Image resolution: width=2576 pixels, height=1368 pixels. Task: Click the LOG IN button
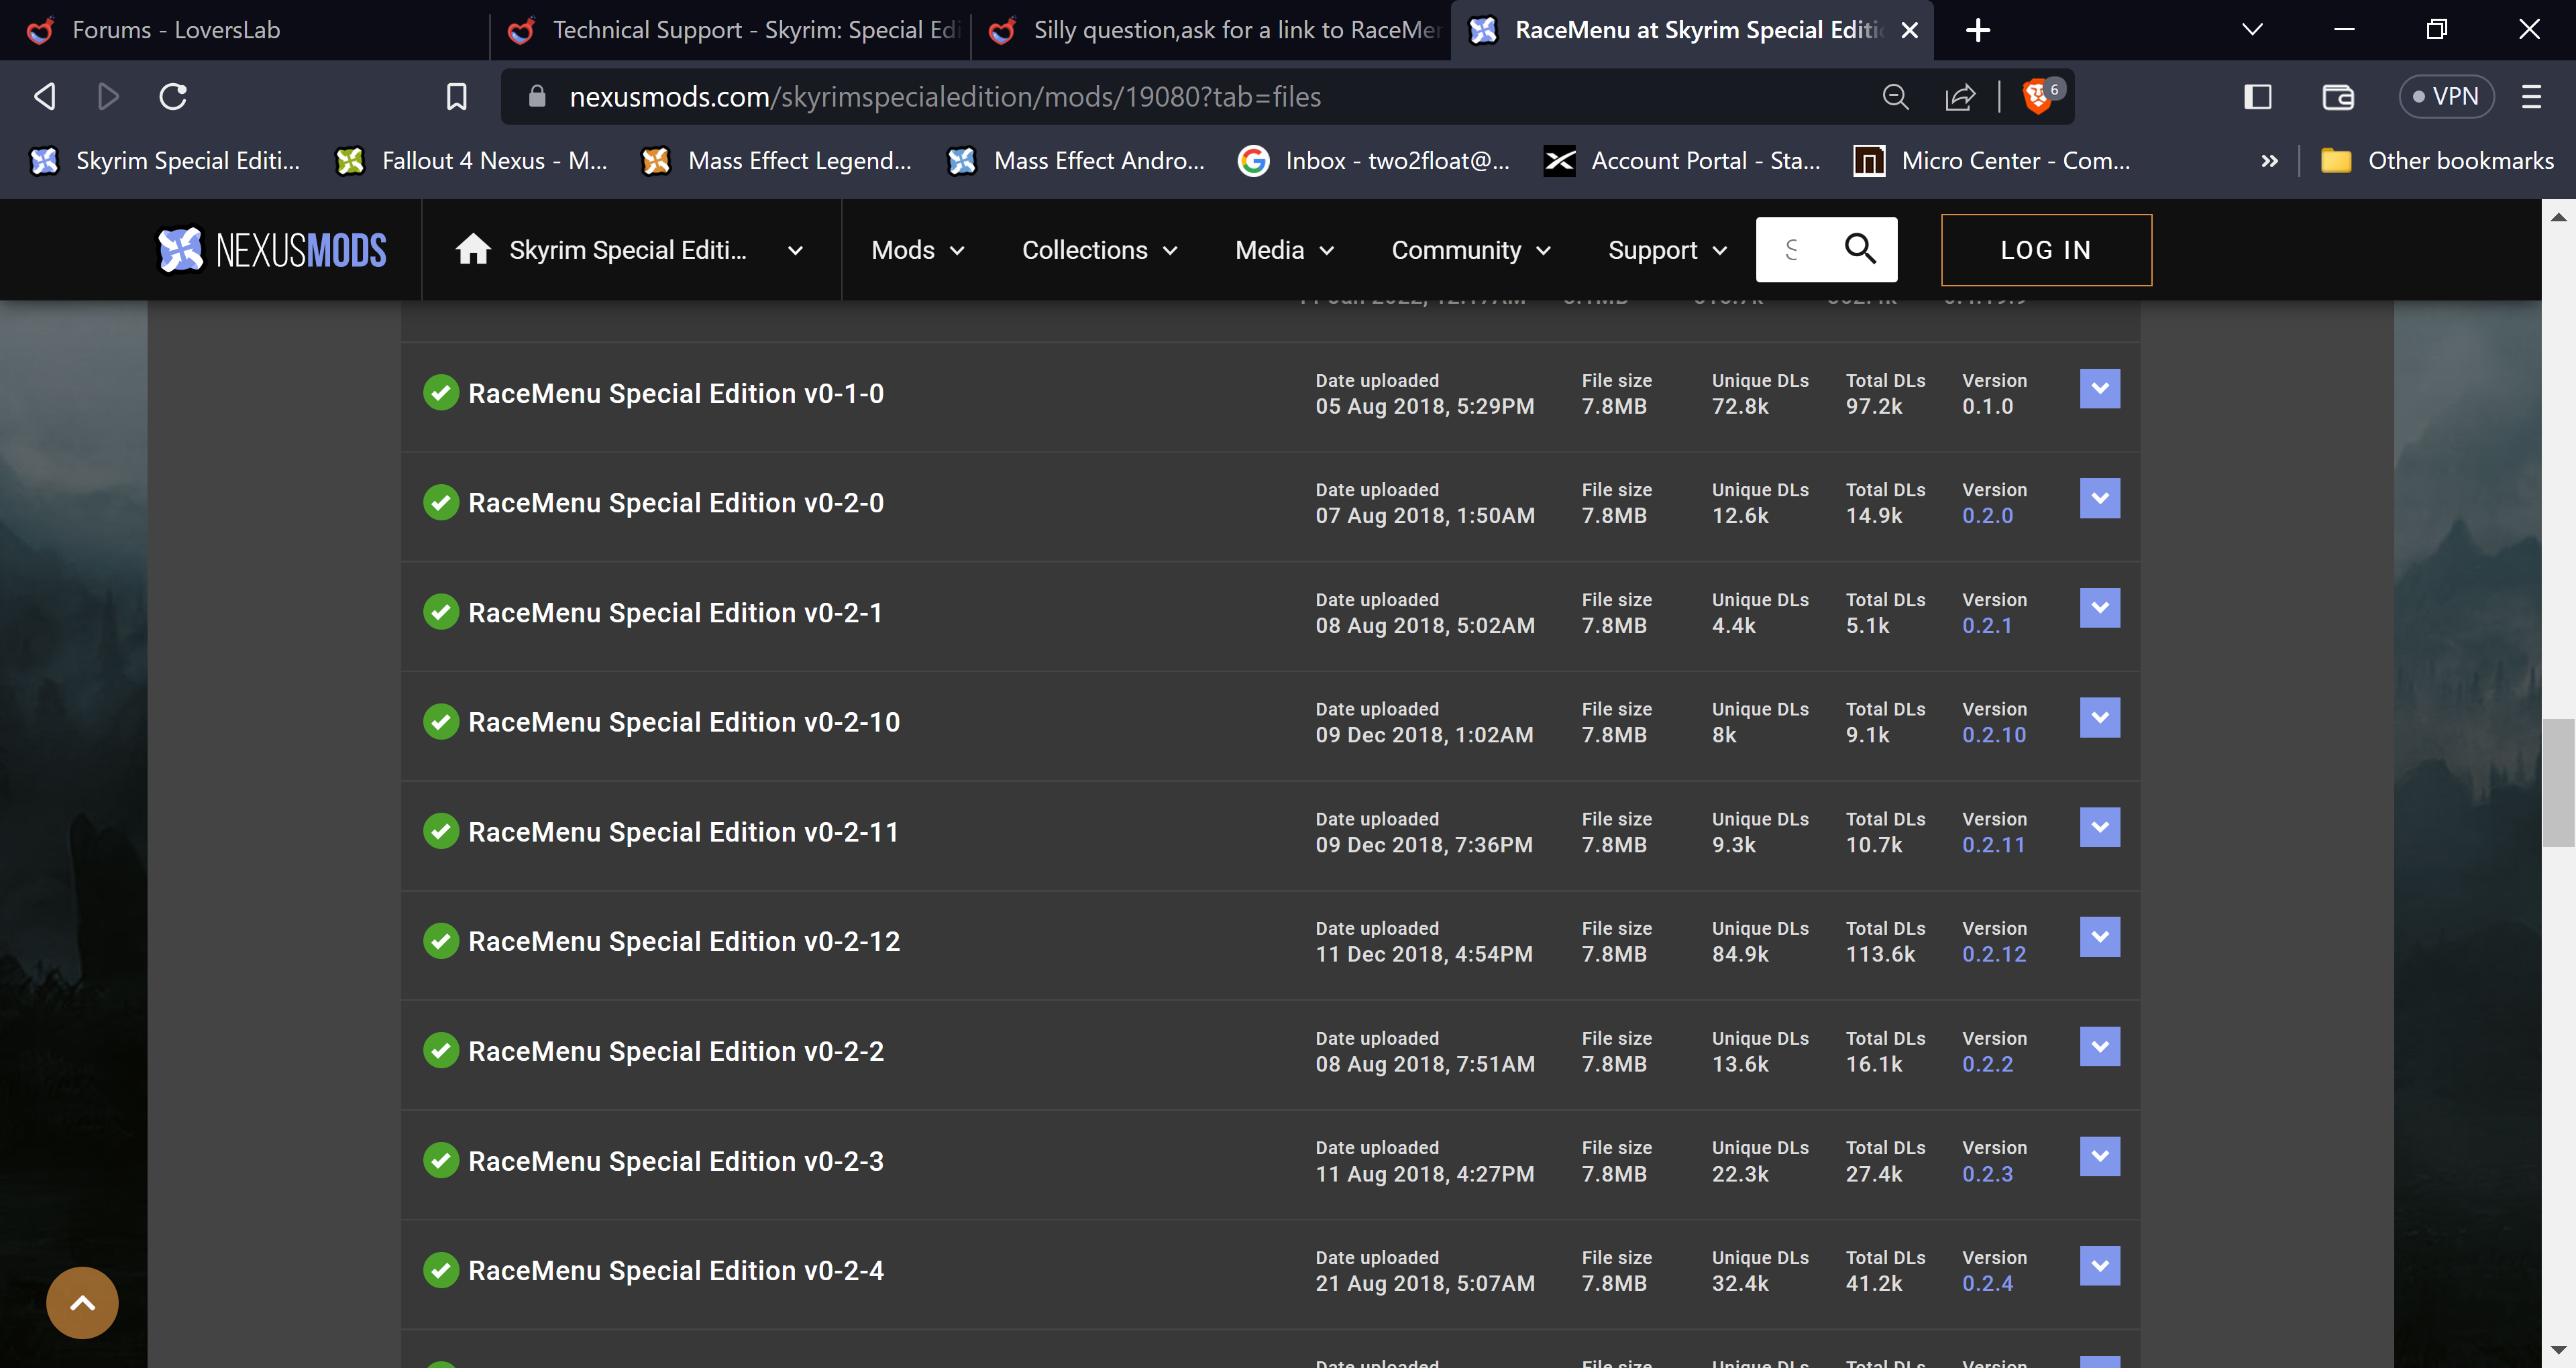click(2045, 249)
